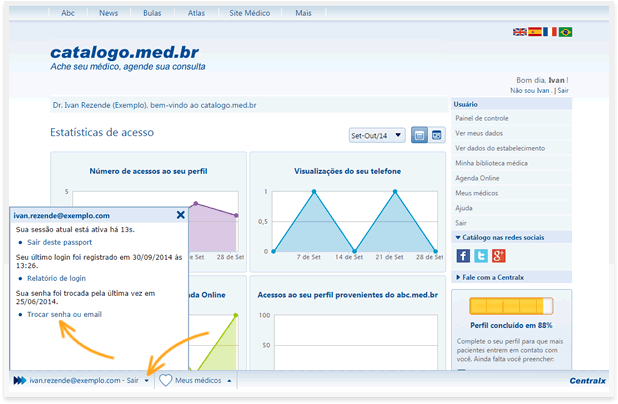Image resolution: width=618 pixels, height=404 pixels.
Task: Click Sair link under the greeting
Action: pos(563,91)
